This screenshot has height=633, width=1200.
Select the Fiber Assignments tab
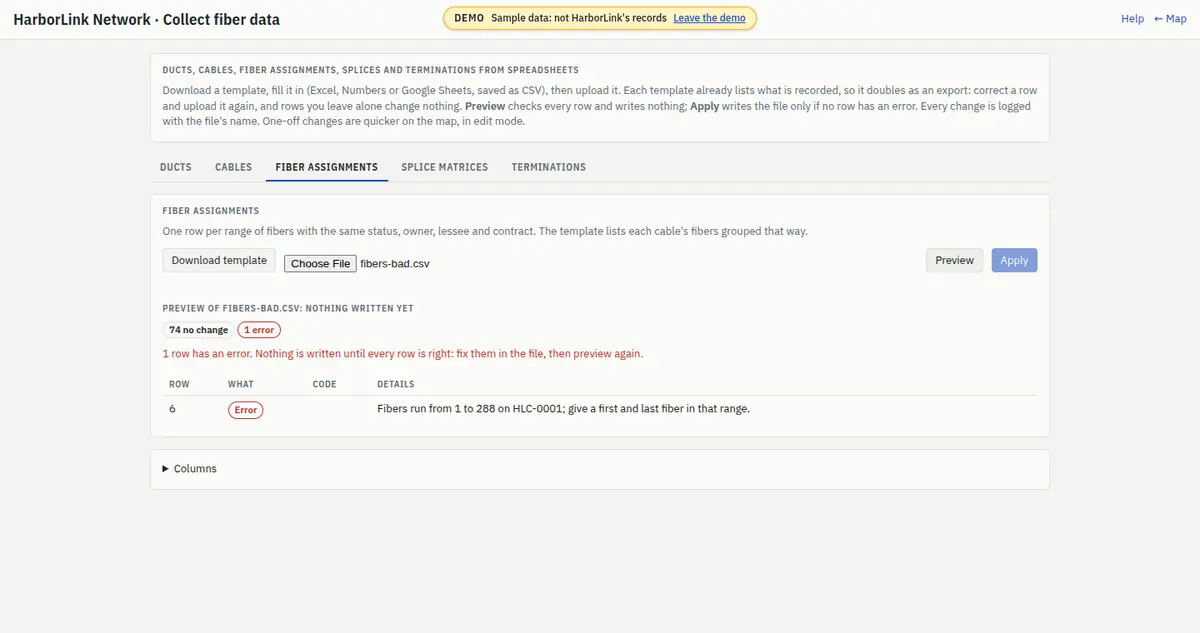point(327,167)
